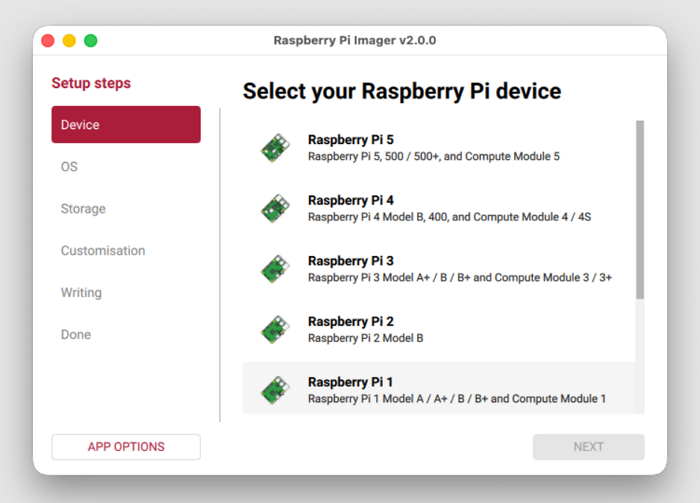Select the Writing step in sidebar
The width and height of the screenshot is (700, 503).
[81, 292]
